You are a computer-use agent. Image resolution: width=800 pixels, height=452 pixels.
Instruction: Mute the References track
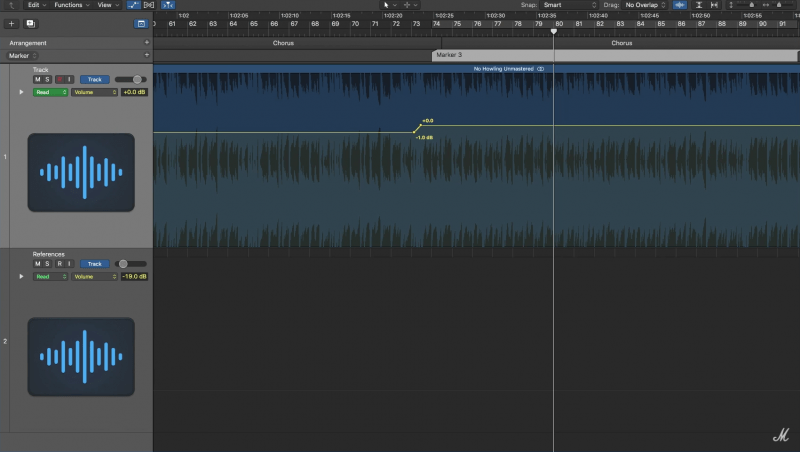coord(37,264)
